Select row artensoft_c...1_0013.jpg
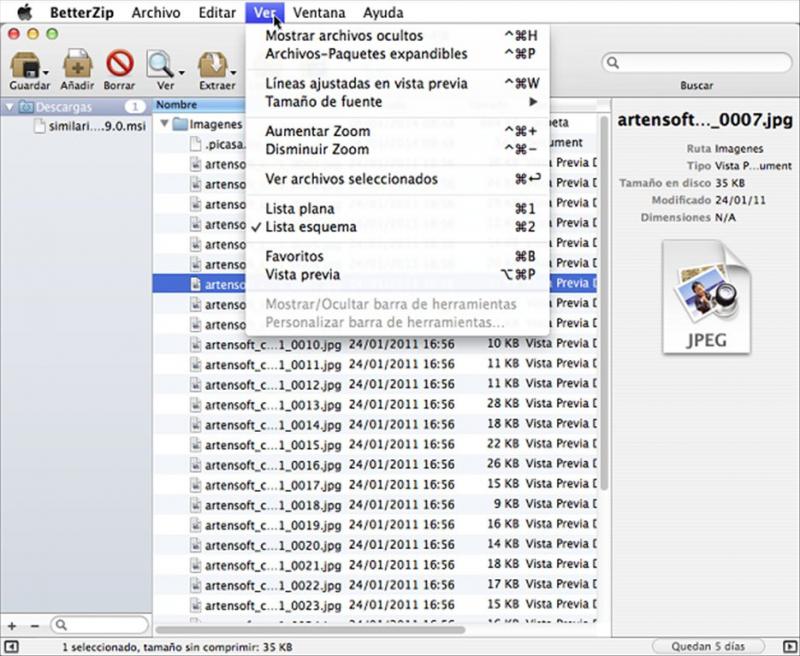The height and width of the screenshot is (656, 800). point(375,405)
